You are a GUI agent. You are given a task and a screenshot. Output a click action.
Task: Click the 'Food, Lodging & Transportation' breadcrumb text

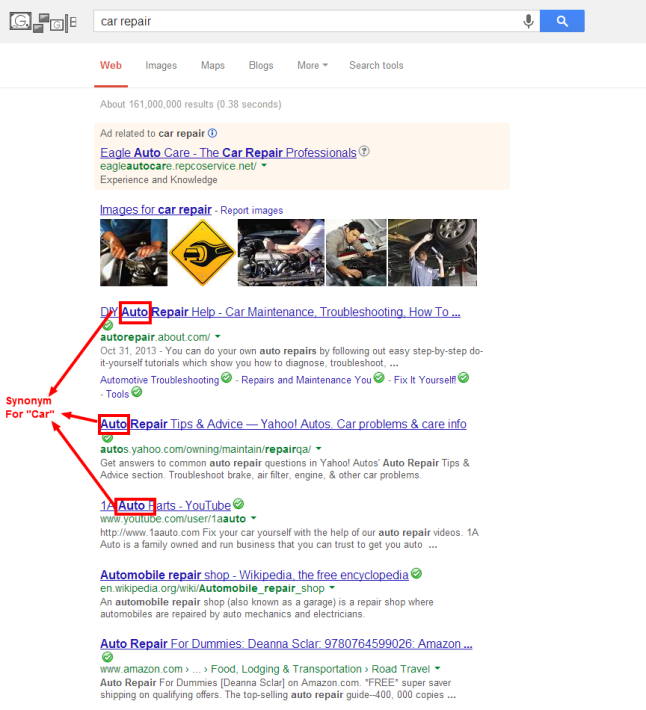286,669
